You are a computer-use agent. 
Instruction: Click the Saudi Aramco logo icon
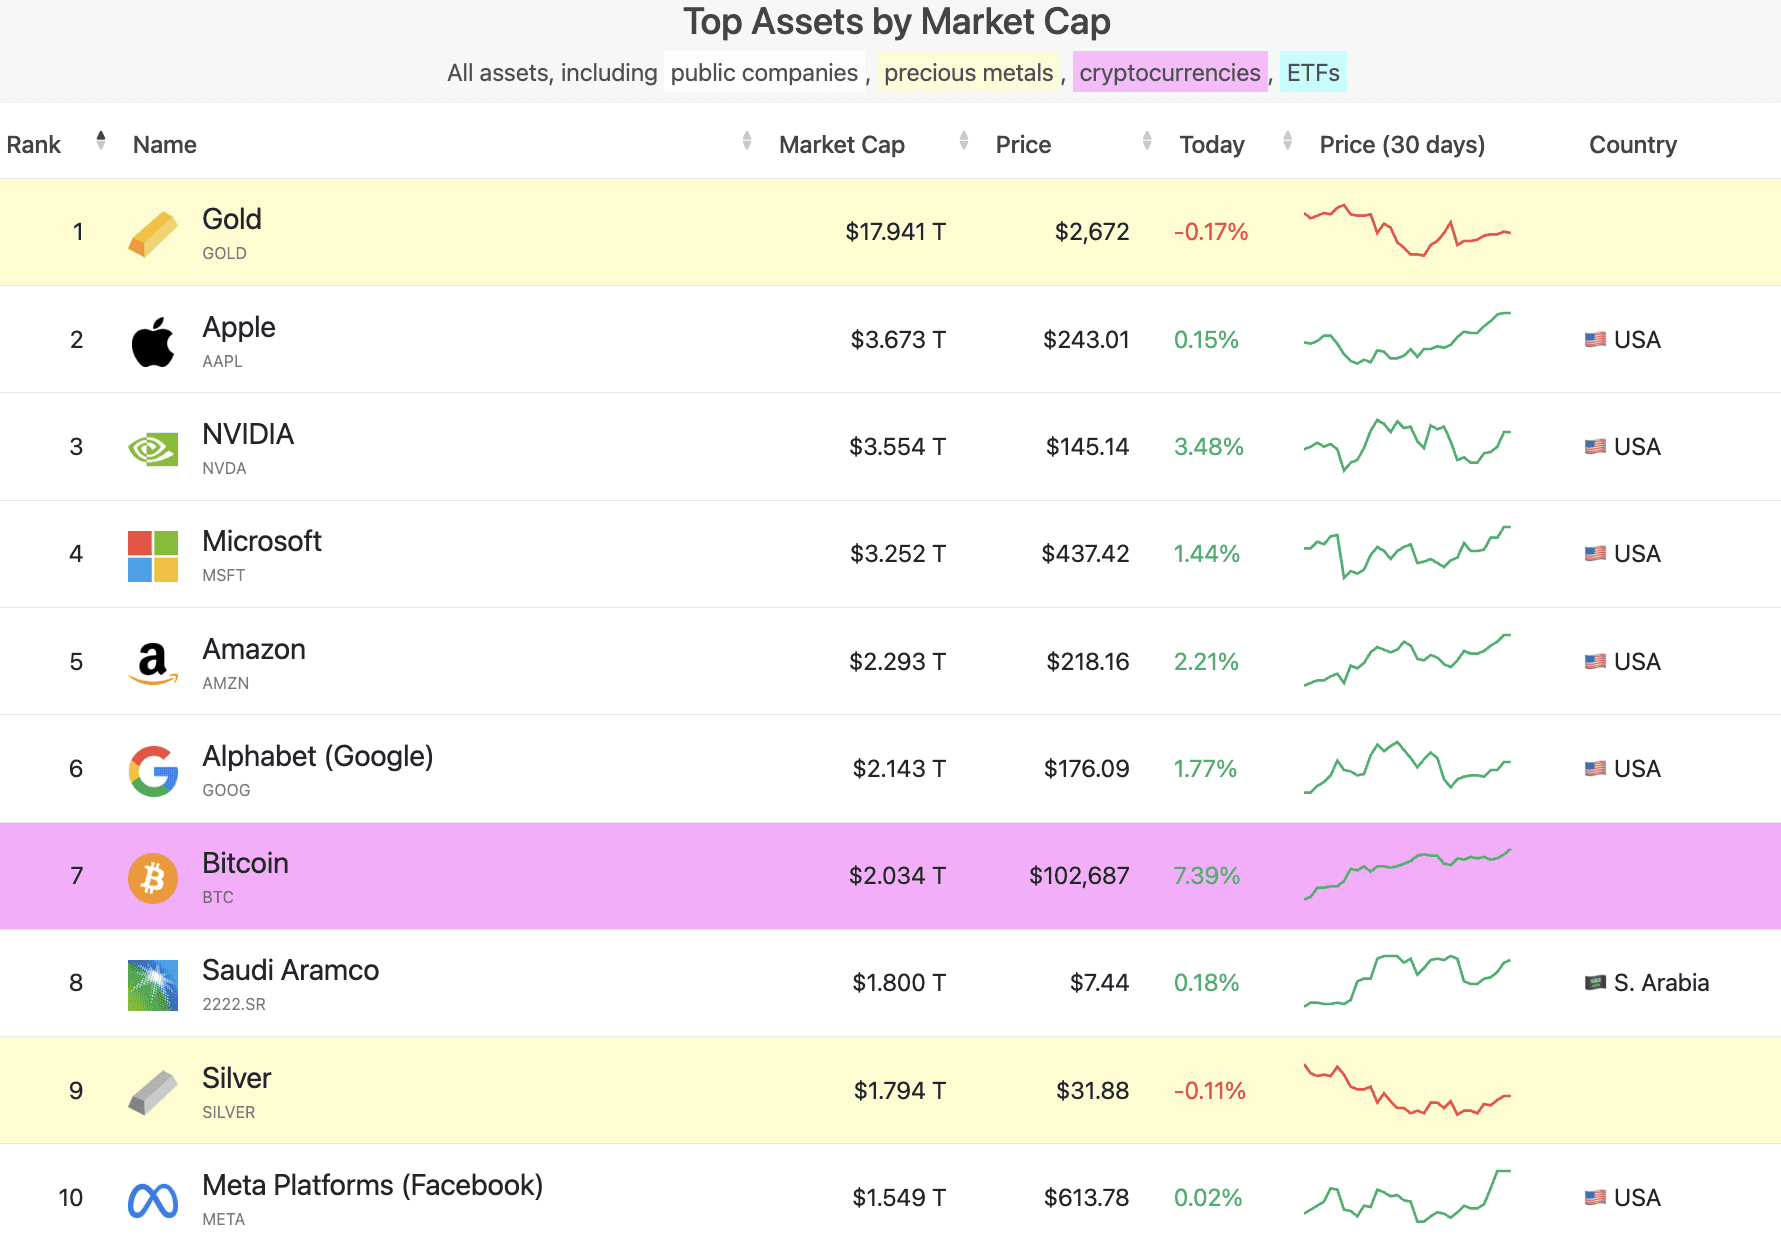(x=153, y=985)
